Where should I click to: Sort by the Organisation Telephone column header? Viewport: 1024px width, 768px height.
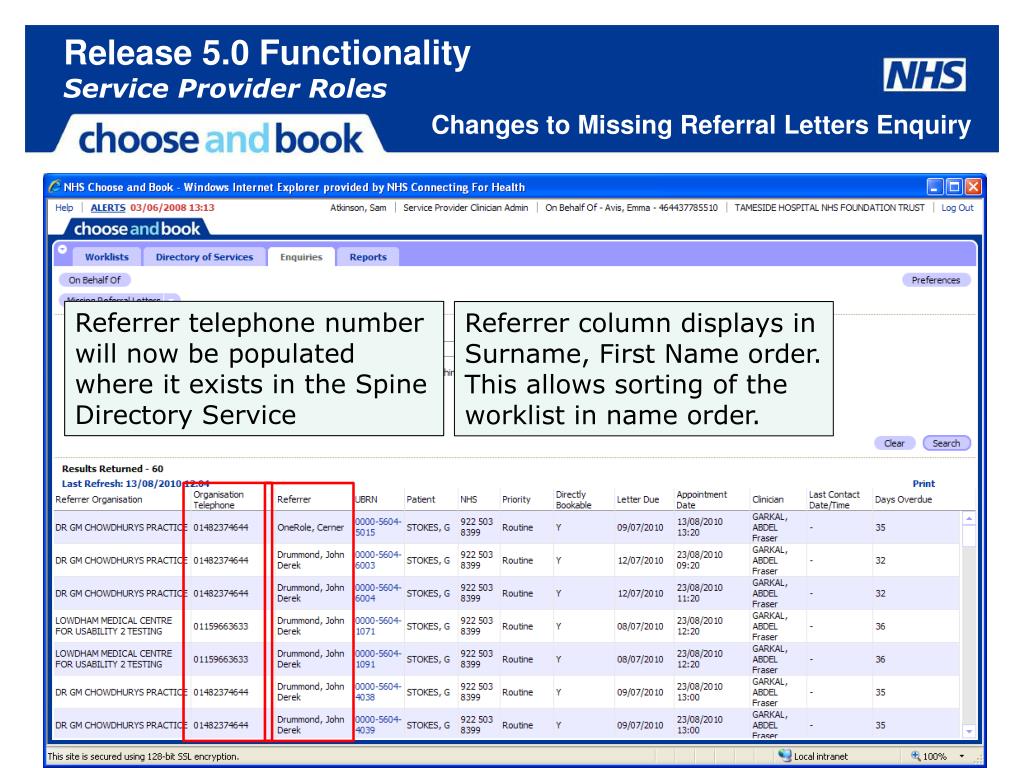(x=218, y=500)
